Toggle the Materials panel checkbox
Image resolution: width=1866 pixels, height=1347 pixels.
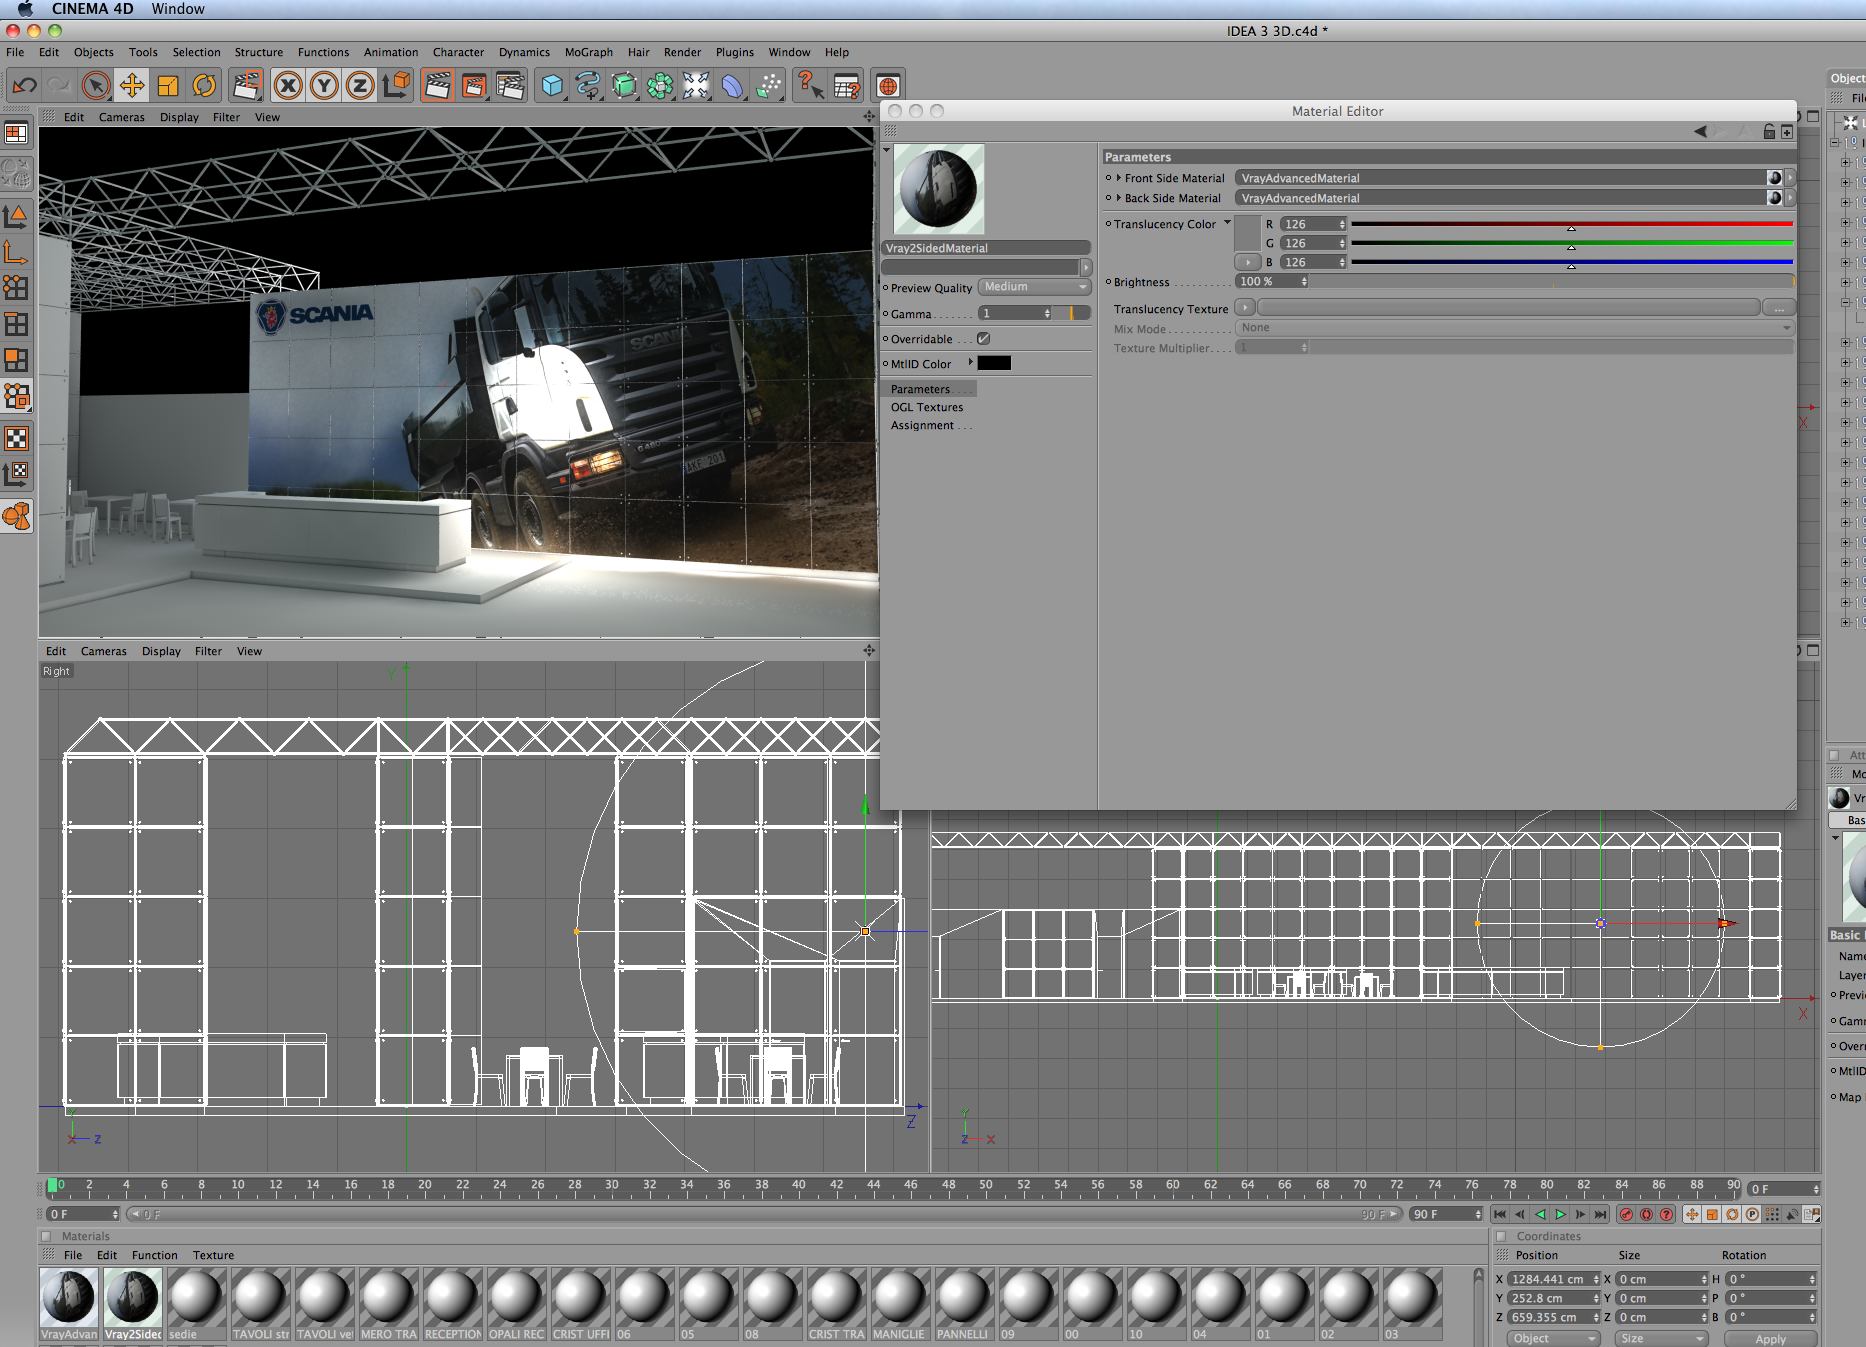coord(46,1236)
